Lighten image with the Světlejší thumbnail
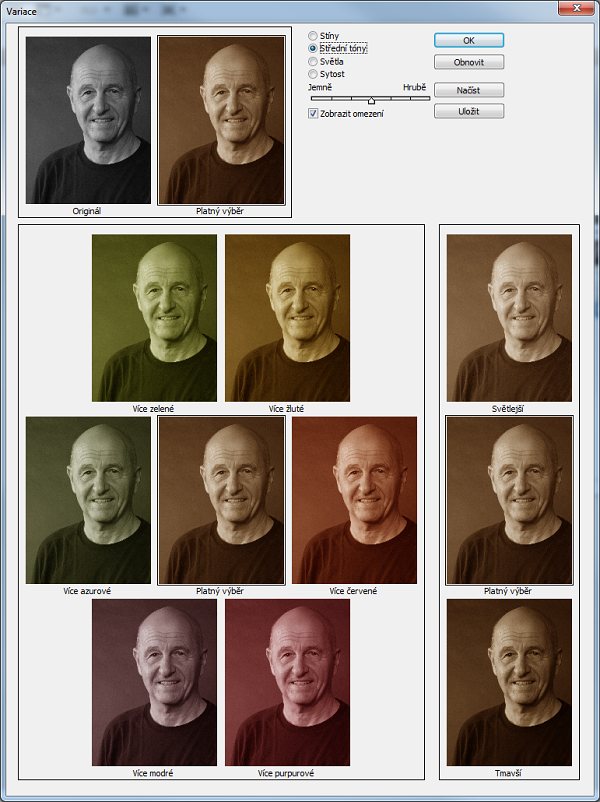Screen dimensions: 600x802 509,317
